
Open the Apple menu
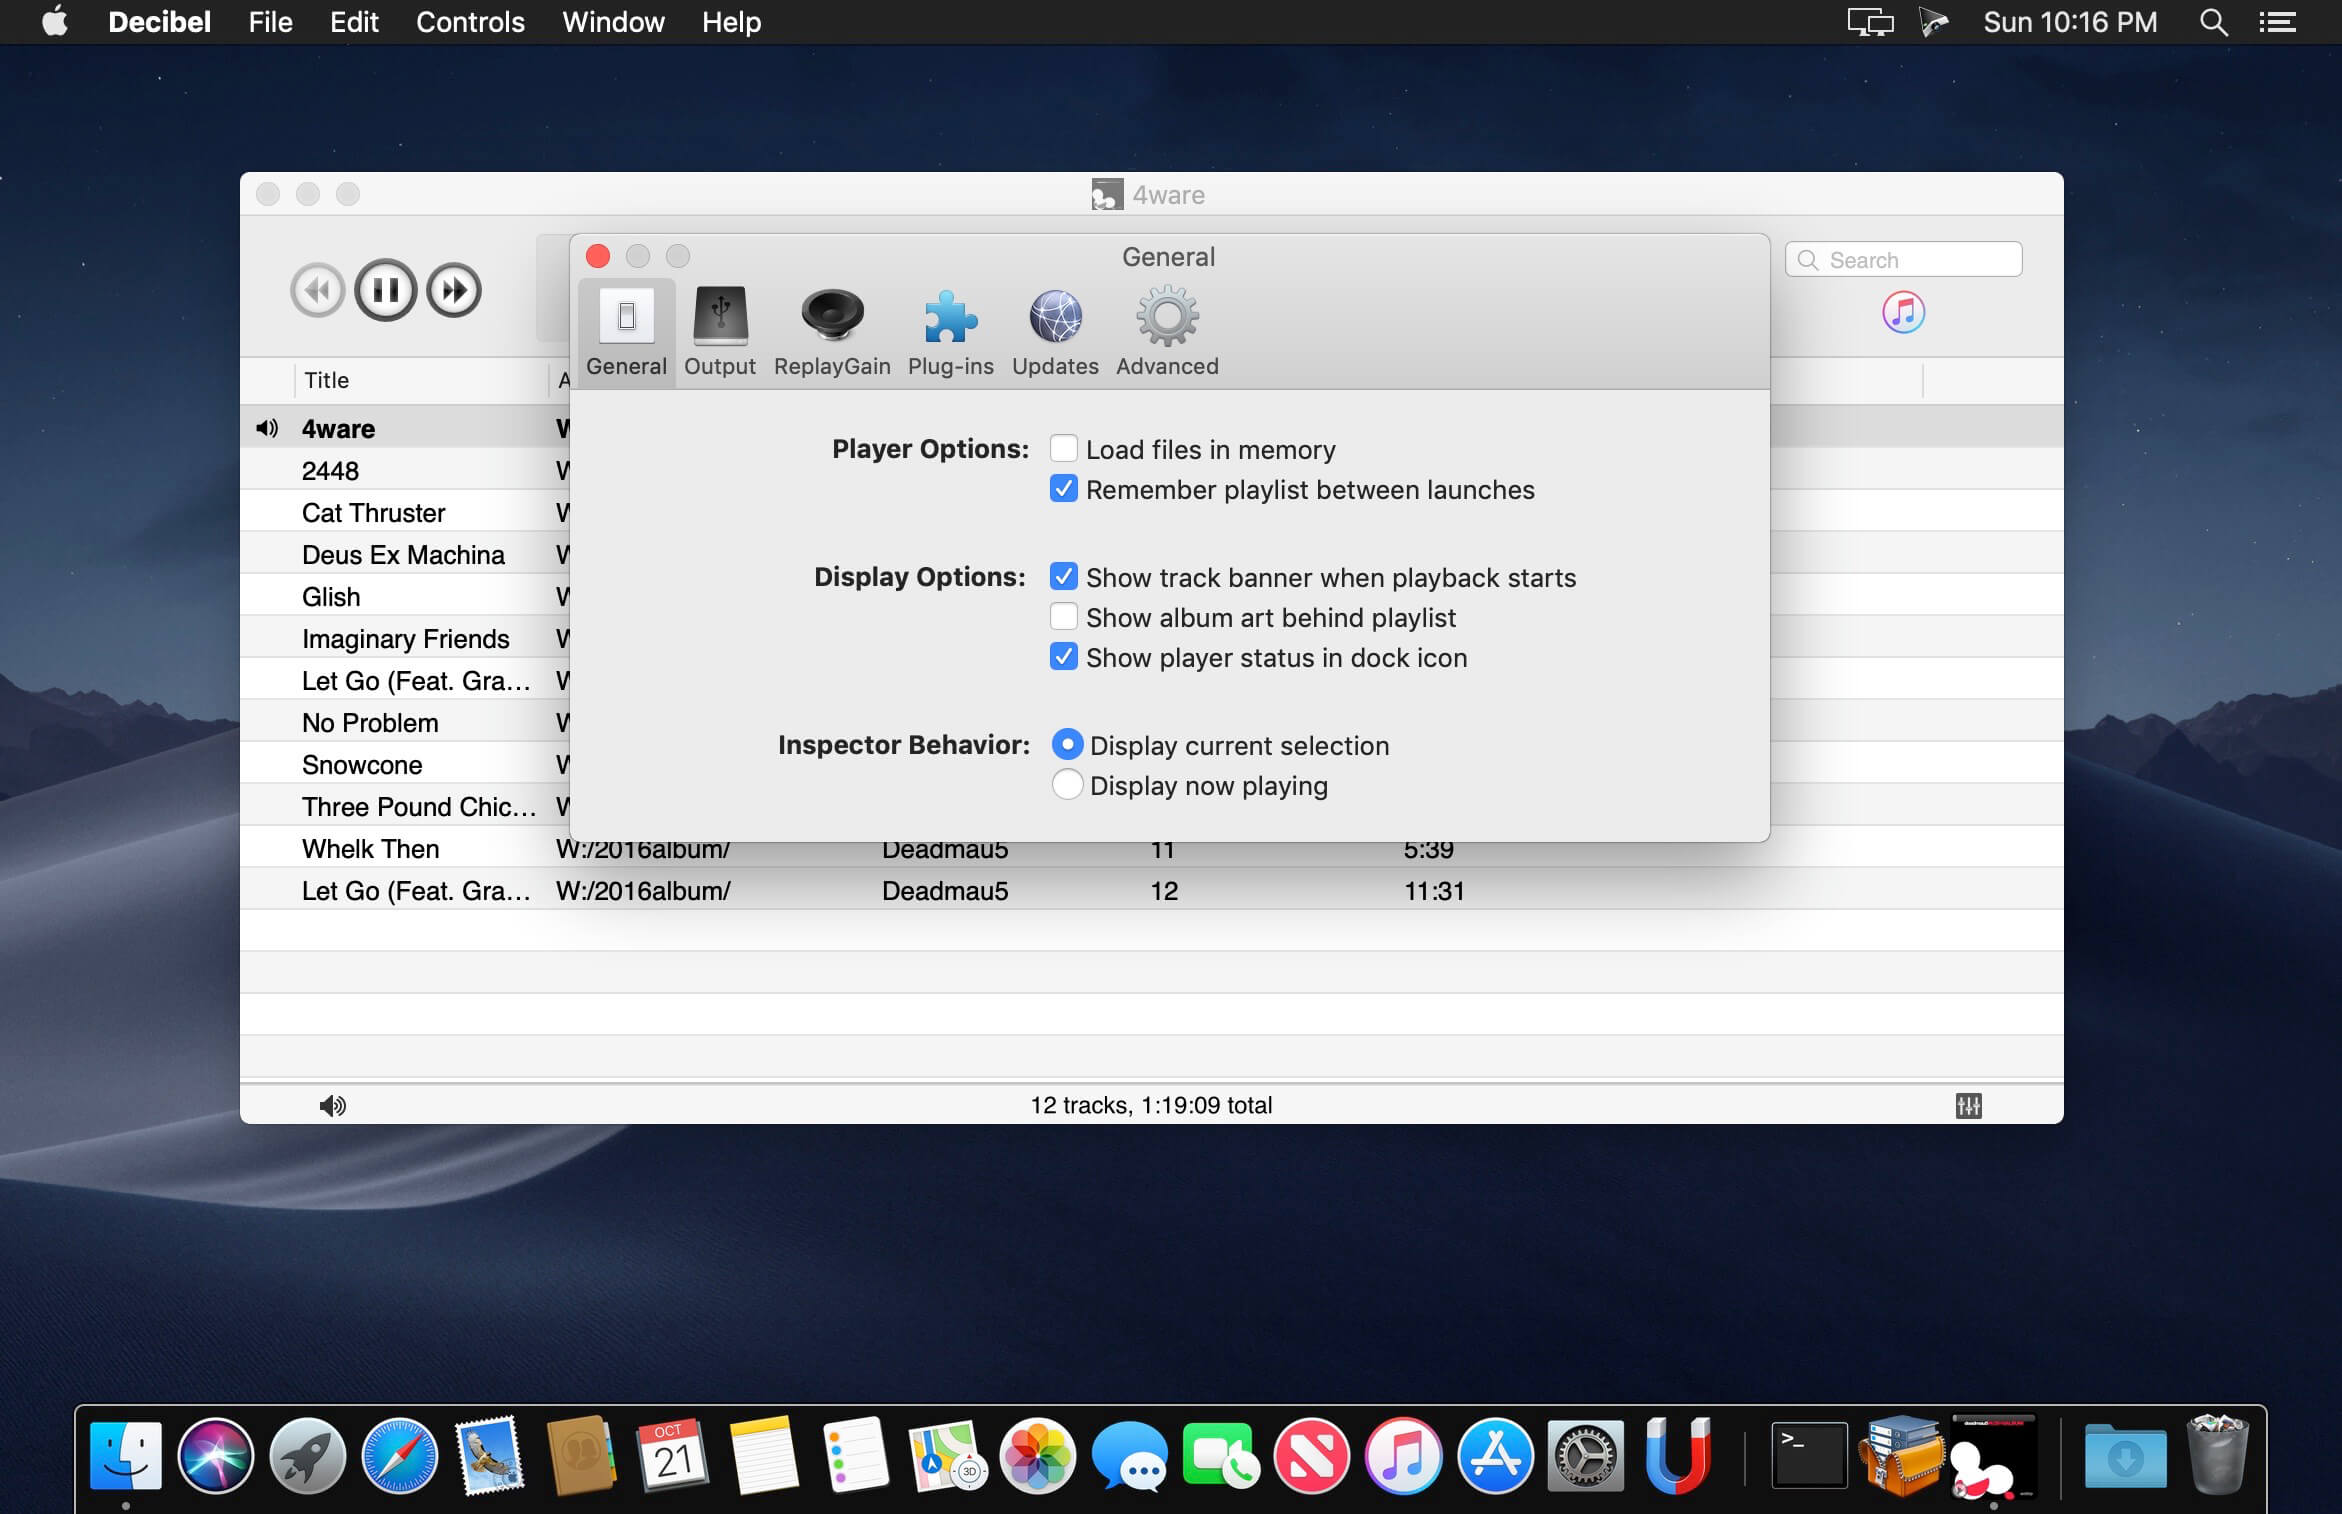(x=55, y=21)
